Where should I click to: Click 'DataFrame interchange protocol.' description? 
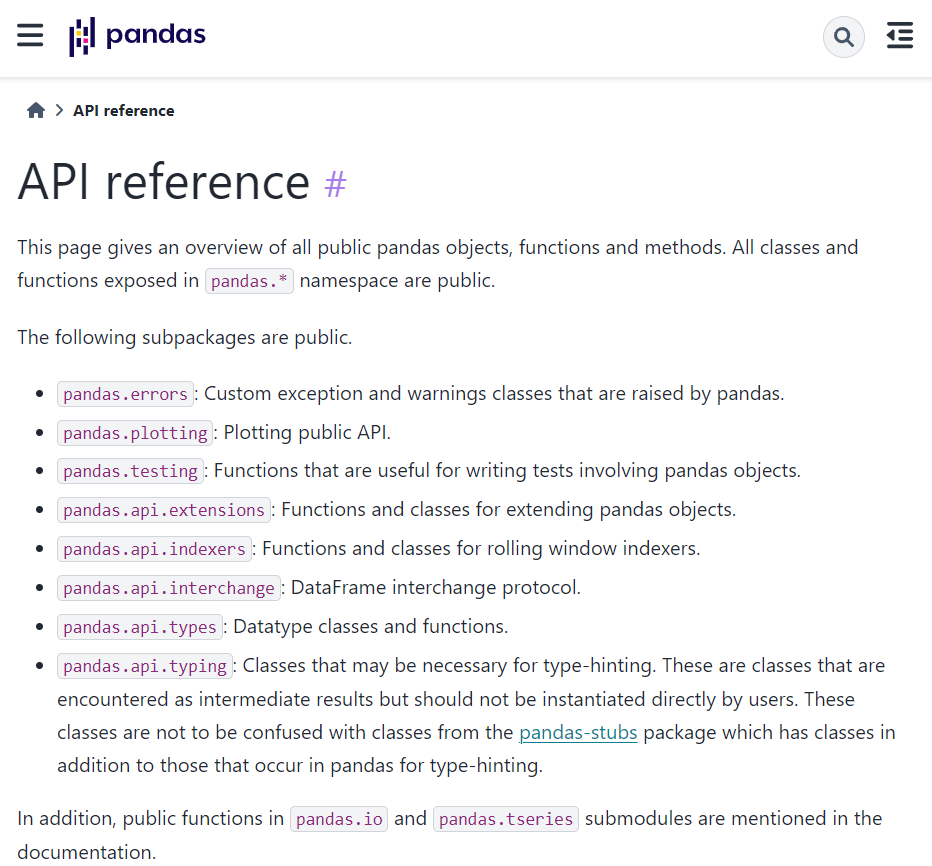436,588
